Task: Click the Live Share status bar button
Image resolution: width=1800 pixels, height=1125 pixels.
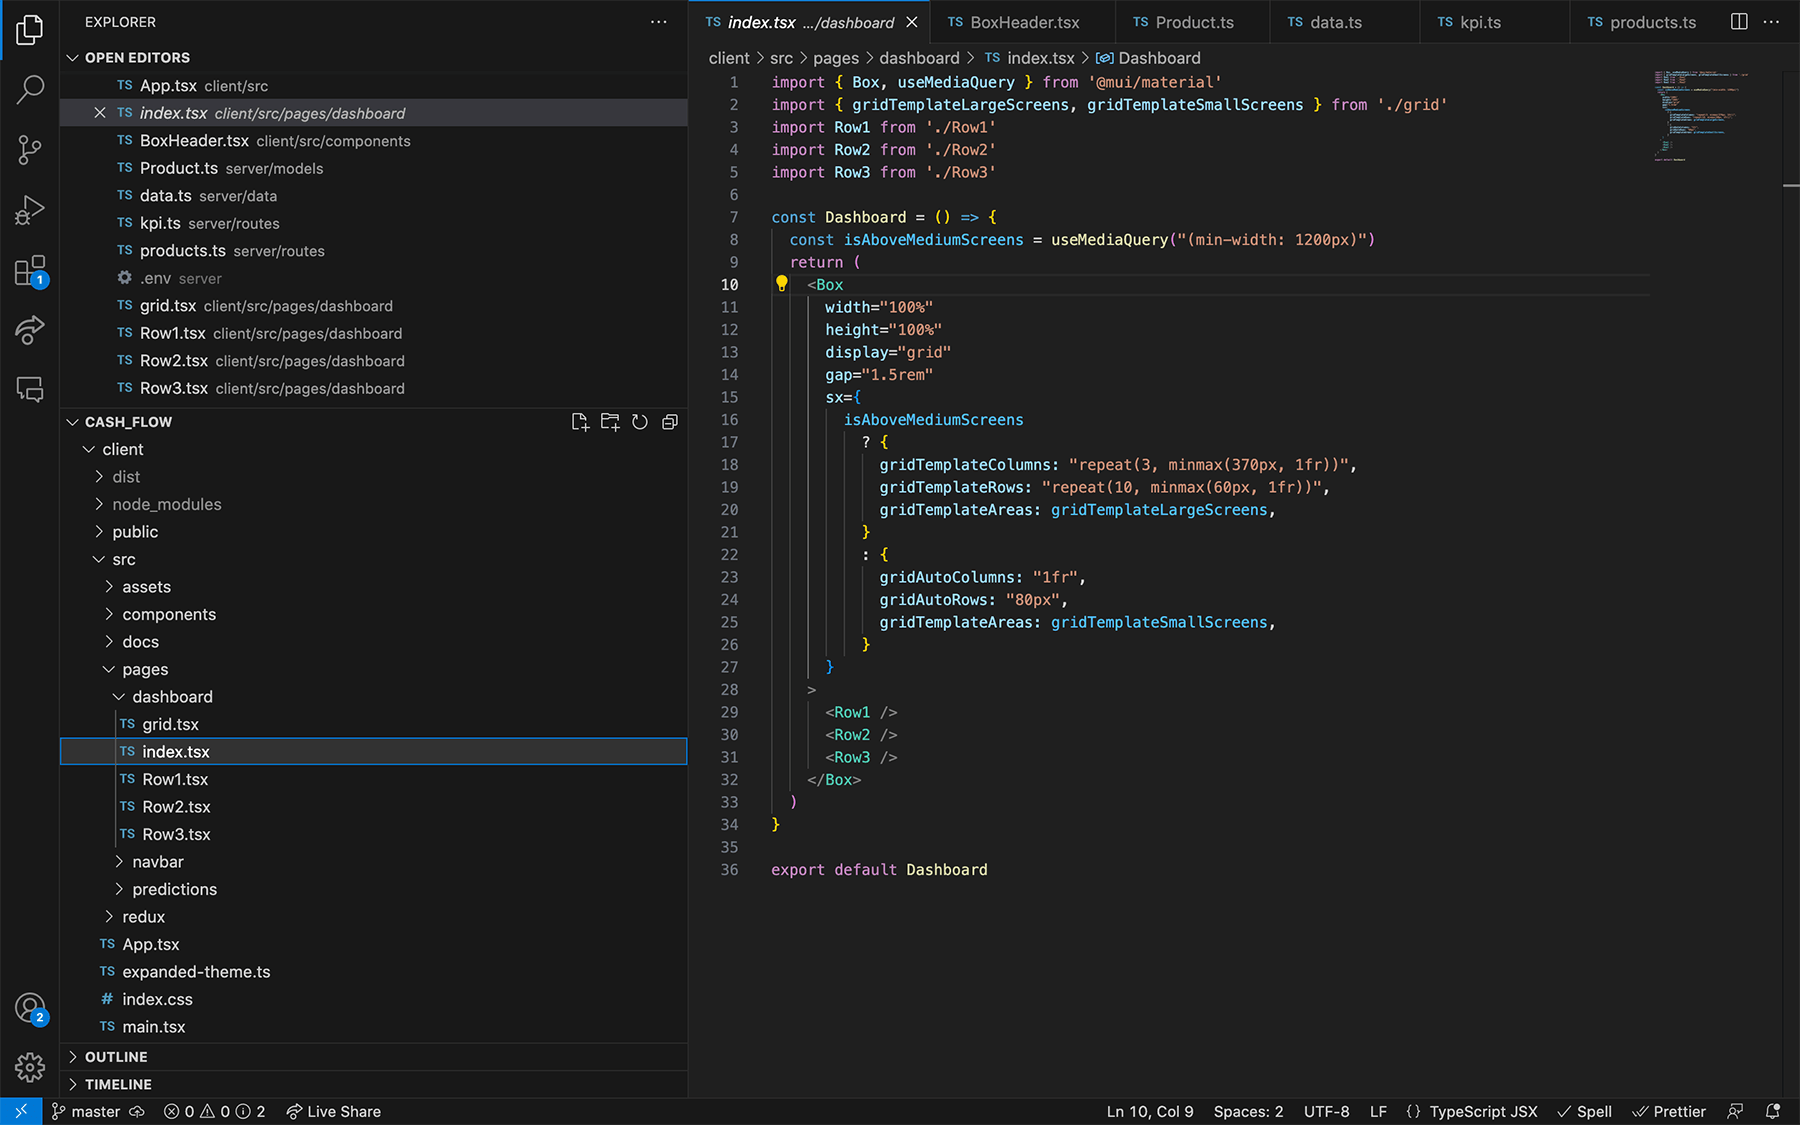Action: 333,1111
